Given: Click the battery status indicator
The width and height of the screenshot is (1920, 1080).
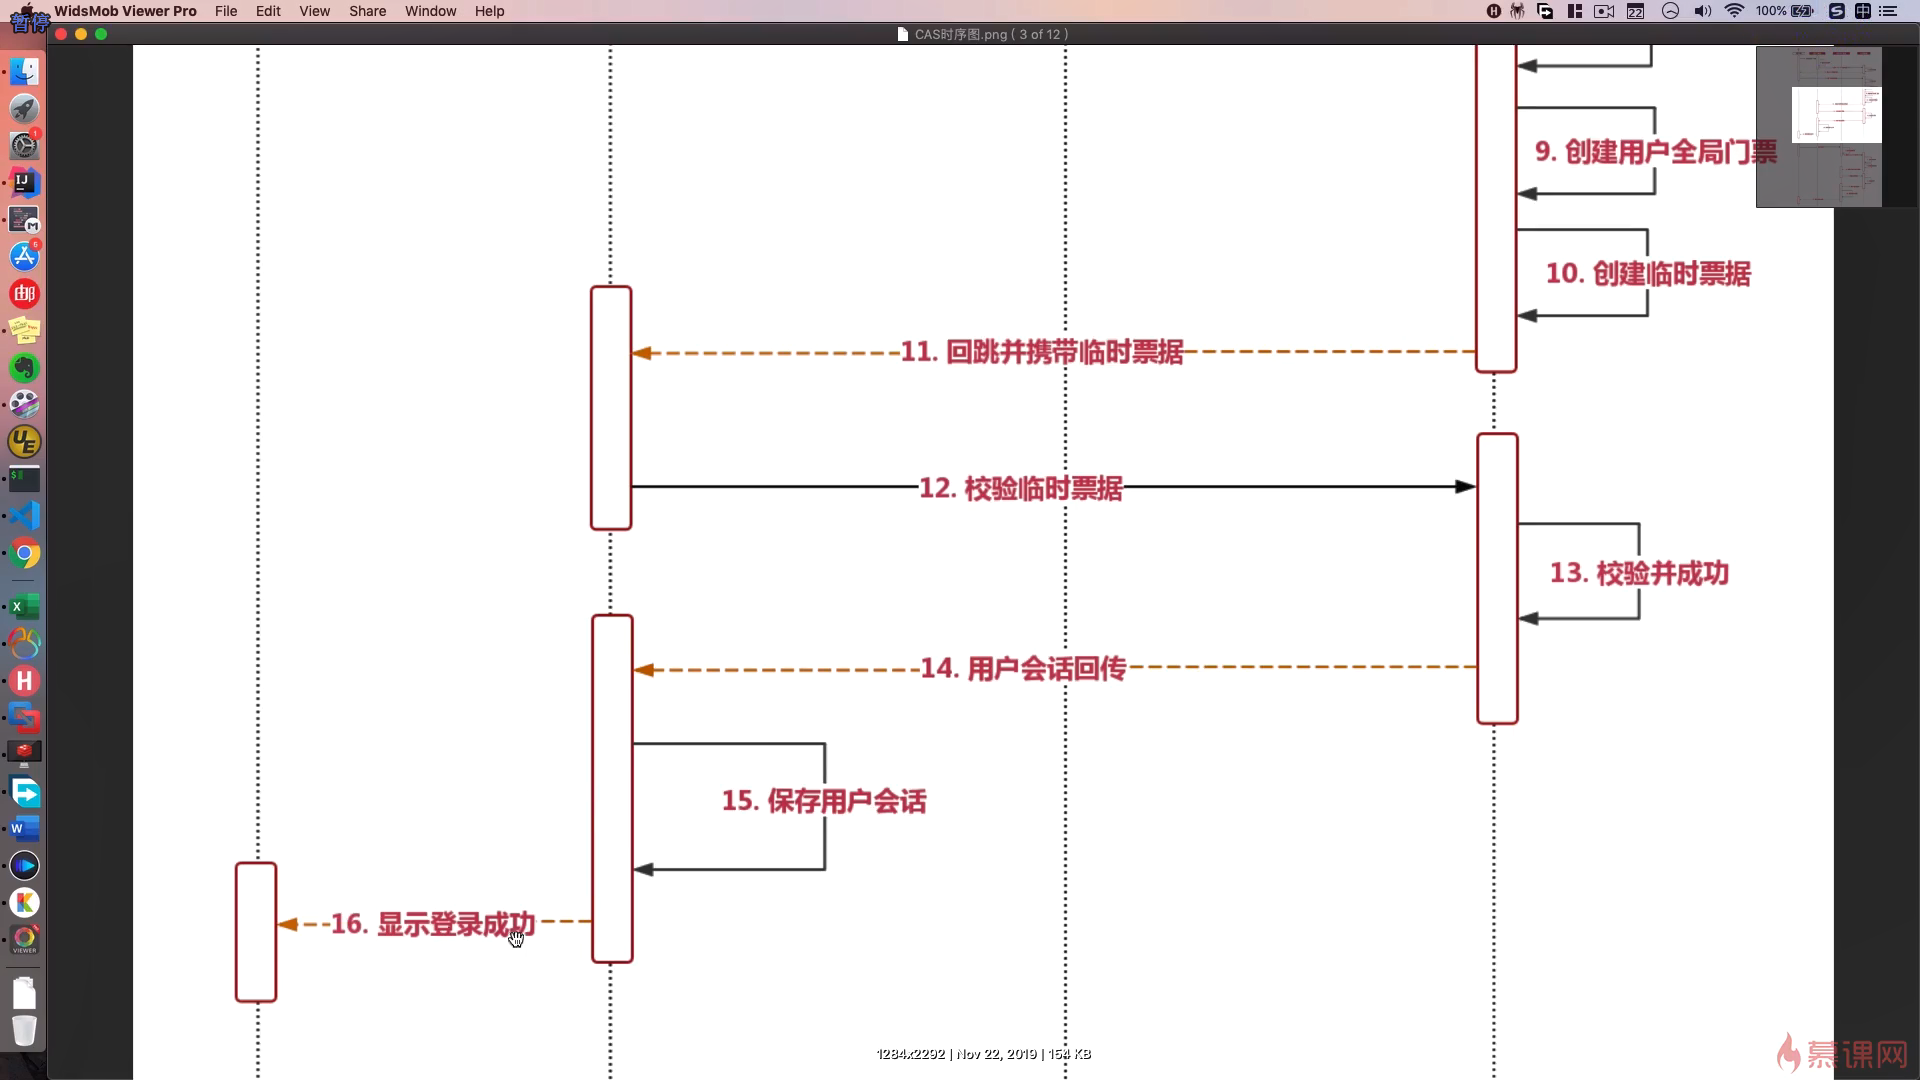Looking at the screenshot, I should coord(1785,11).
